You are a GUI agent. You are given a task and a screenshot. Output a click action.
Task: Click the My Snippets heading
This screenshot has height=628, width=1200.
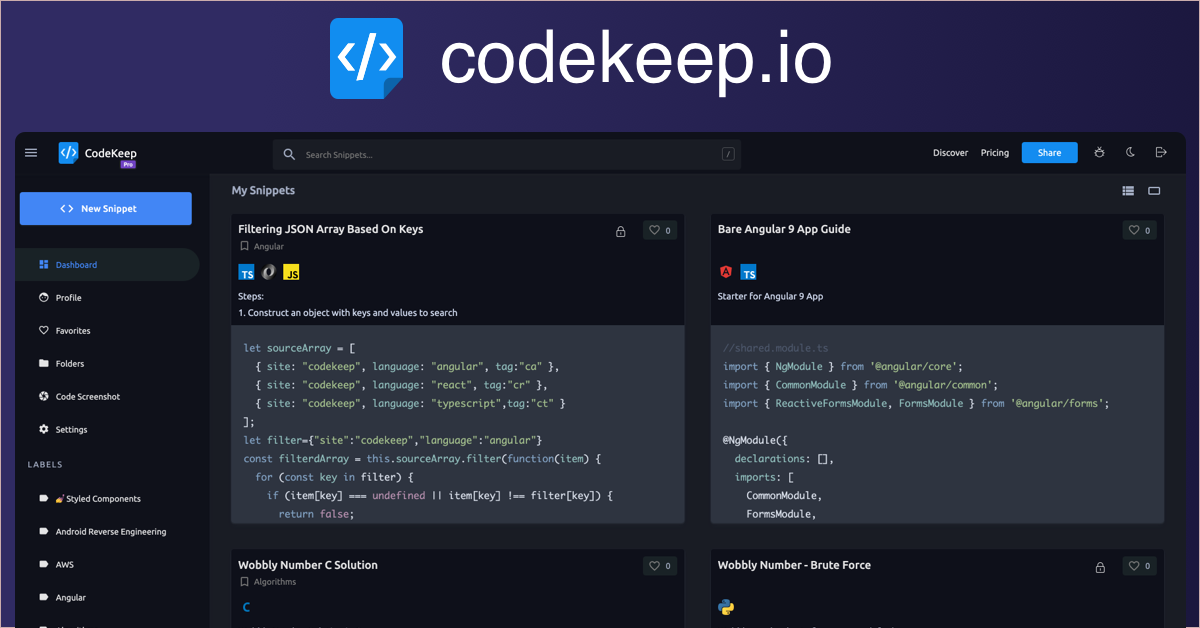(x=263, y=190)
